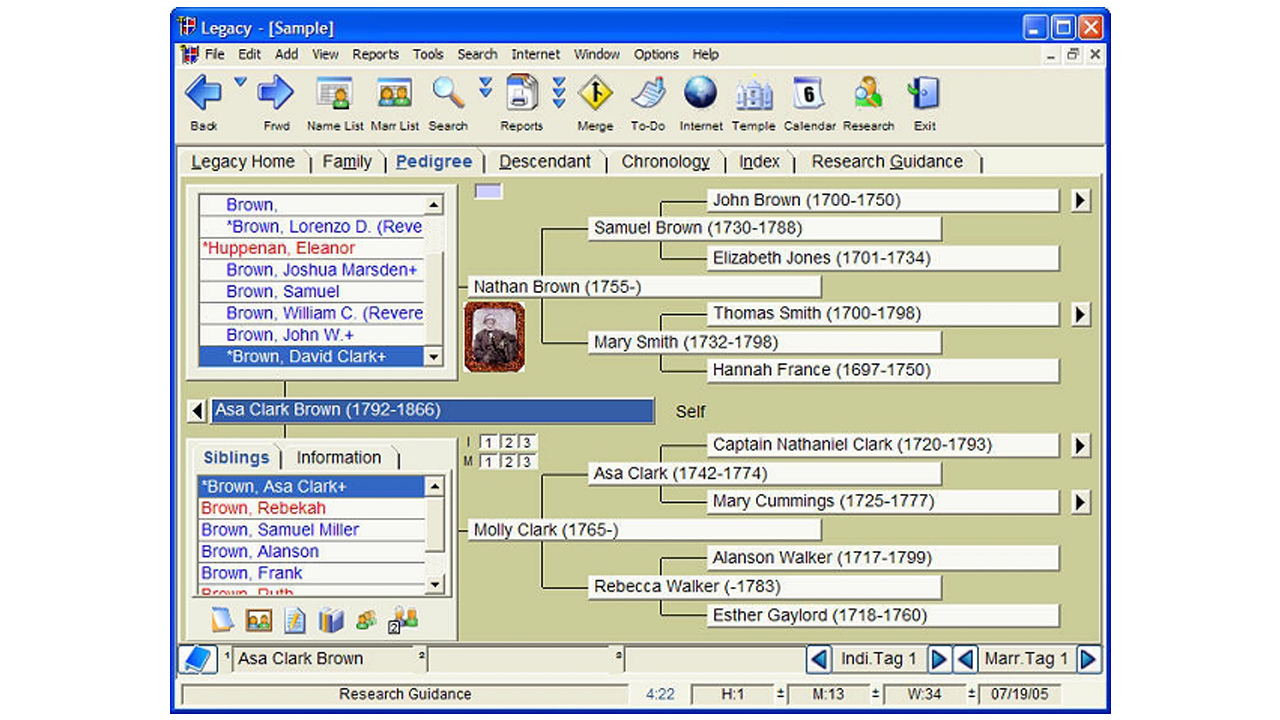Viewport: 1280px width, 720px height.
Task: Open the Tools menu
Action: click(428, 54)
